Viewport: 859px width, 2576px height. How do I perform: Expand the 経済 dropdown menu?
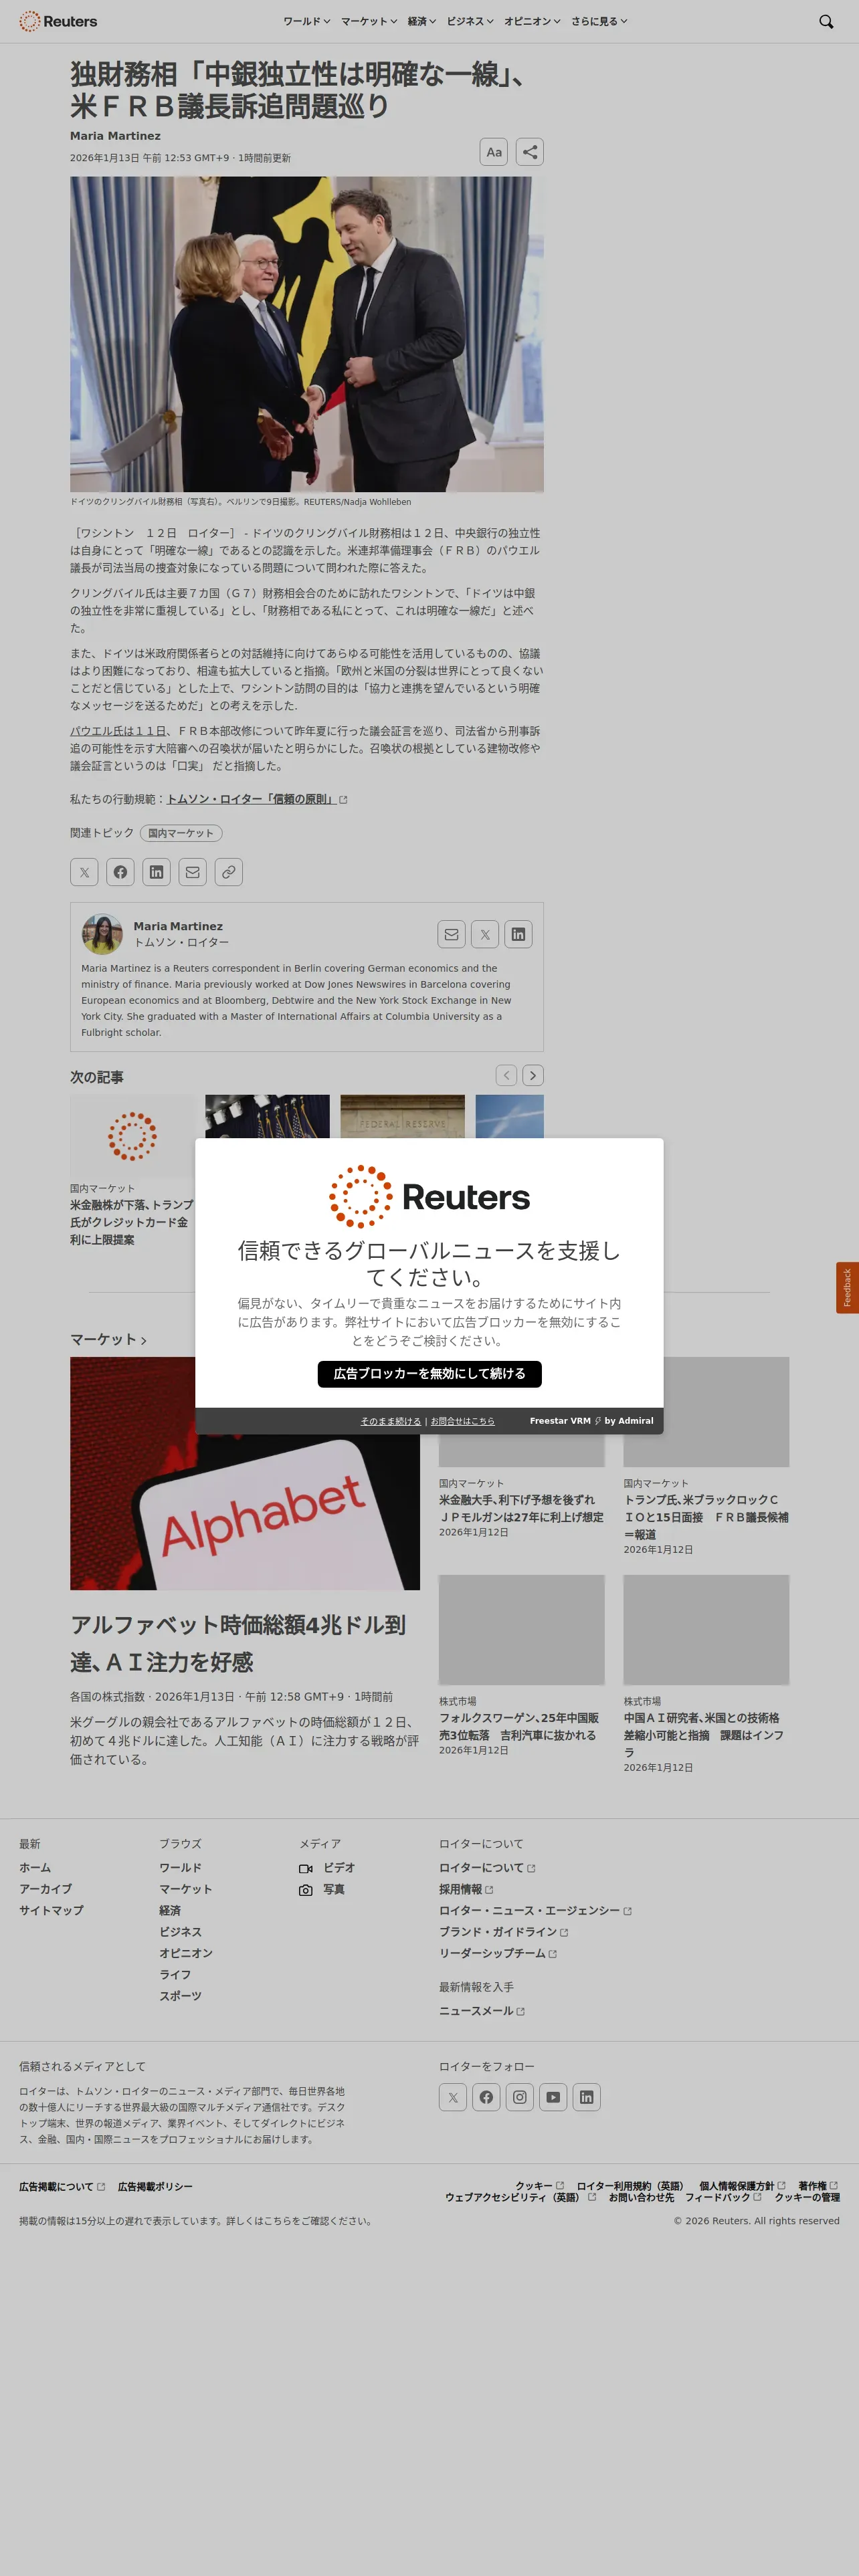pos(422,21)
